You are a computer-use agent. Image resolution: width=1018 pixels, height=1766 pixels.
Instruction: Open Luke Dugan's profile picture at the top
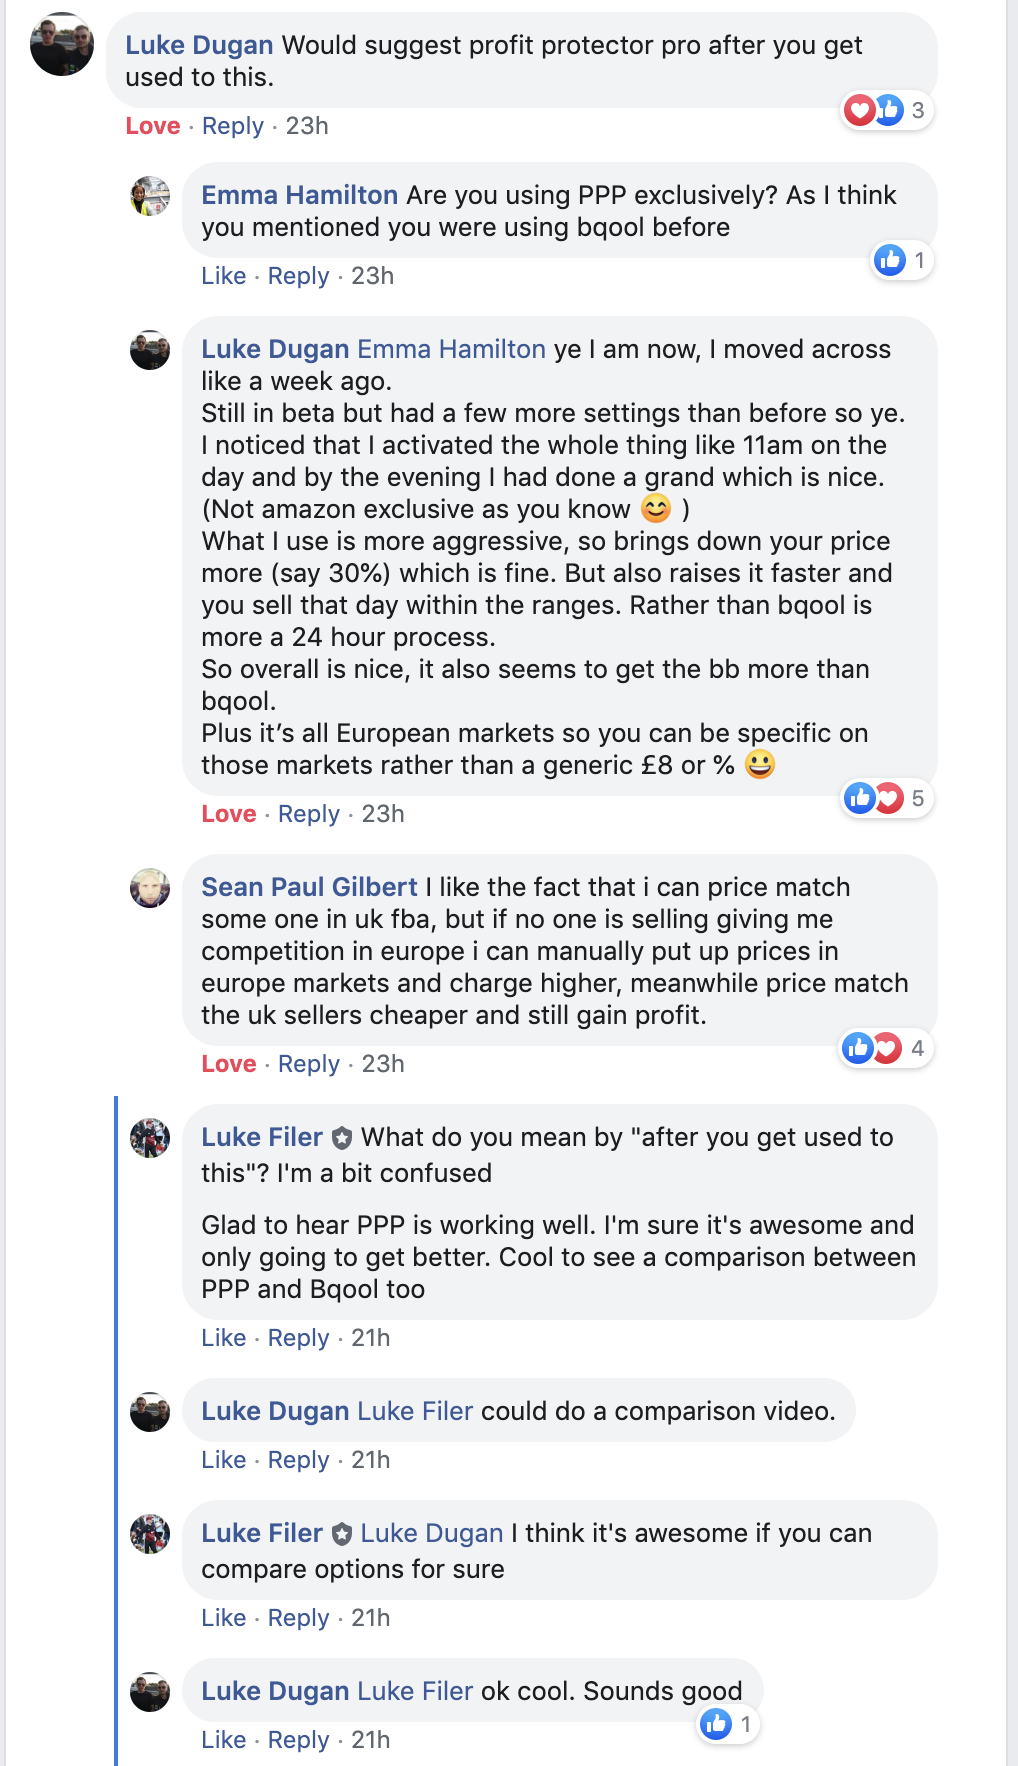[62, 45]
